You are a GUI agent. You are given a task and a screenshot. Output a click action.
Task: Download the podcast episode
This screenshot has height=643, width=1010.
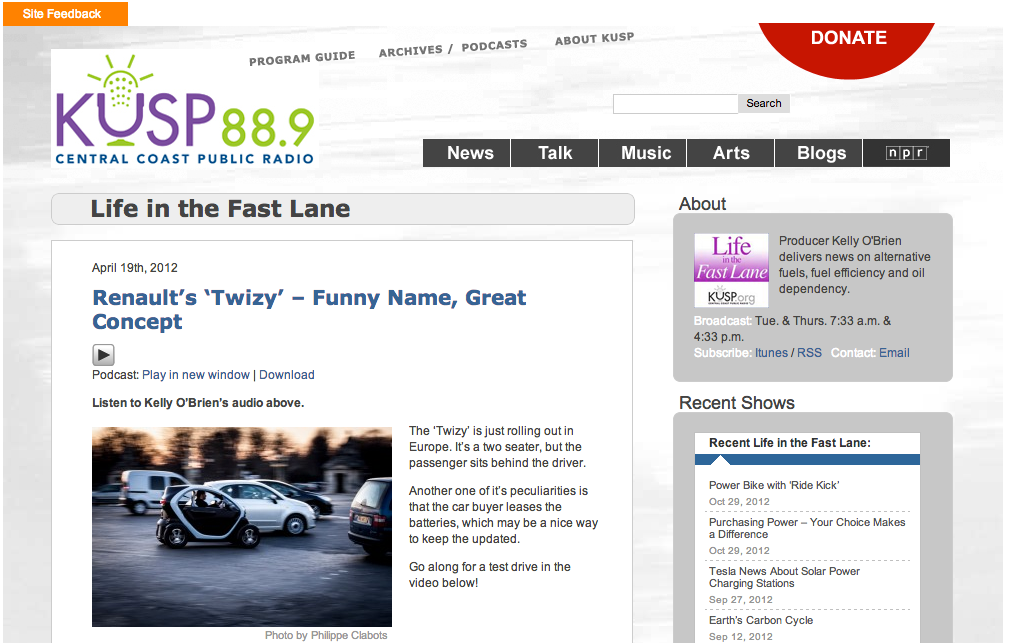pyautogui.click(x=287, y=375)
